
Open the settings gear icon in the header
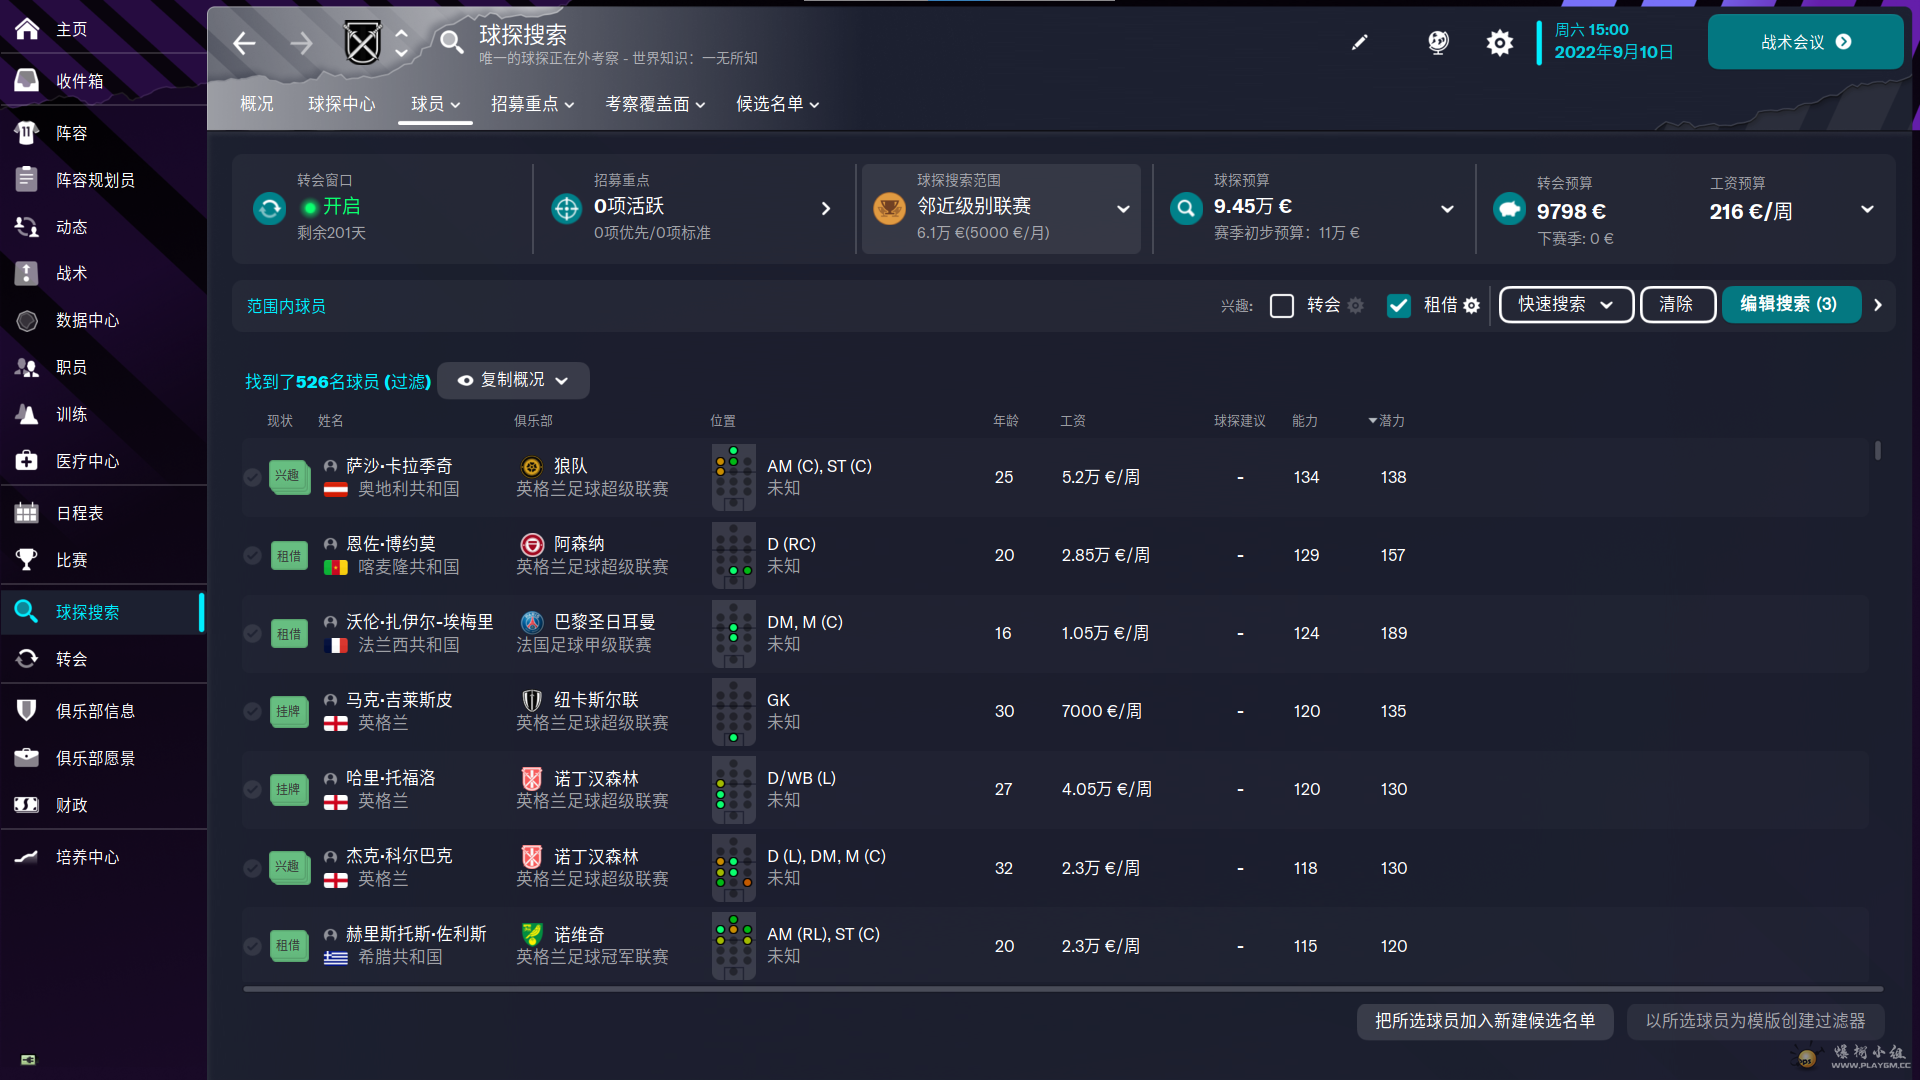(x=1499, y=43)
